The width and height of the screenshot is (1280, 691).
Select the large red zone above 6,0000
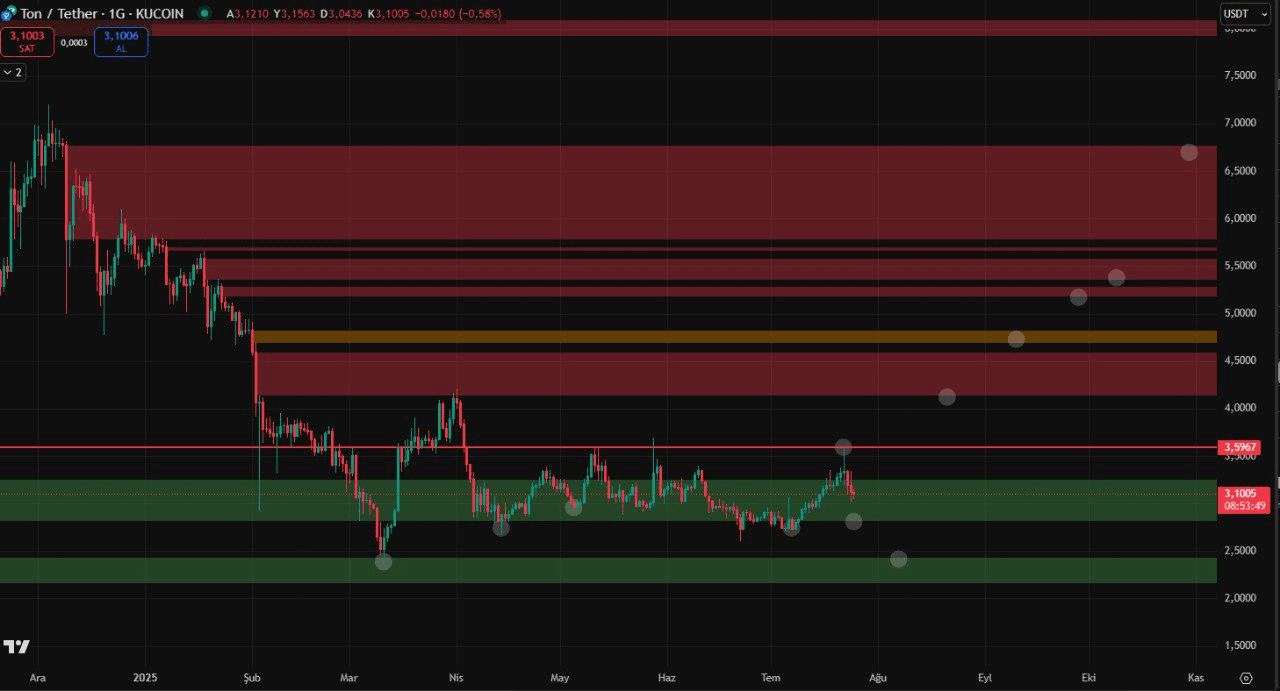tap(641, 193)
